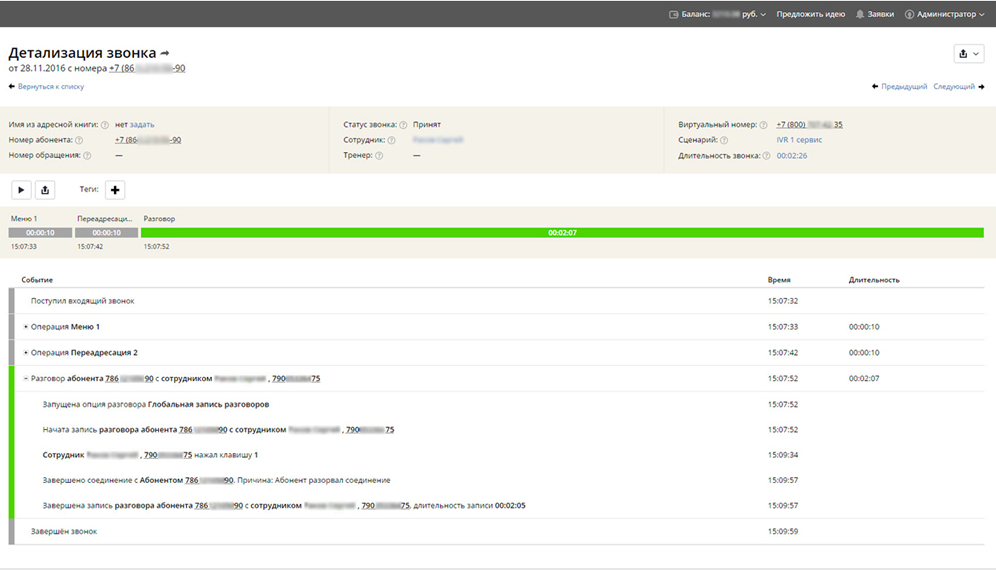Expand the Операция Меню 1 row
Viewport: 996px width, 570px height.
(25, 327)
